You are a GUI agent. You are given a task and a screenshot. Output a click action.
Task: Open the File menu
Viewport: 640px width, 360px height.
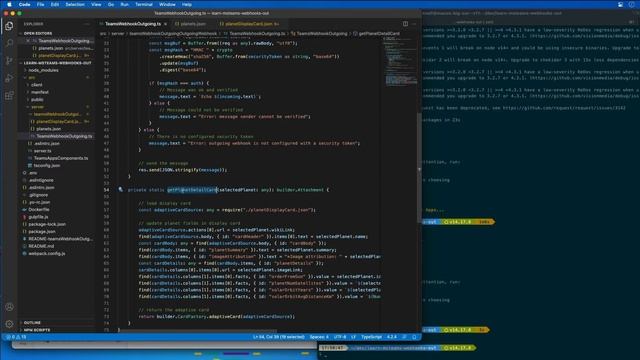tap(40, 4)
